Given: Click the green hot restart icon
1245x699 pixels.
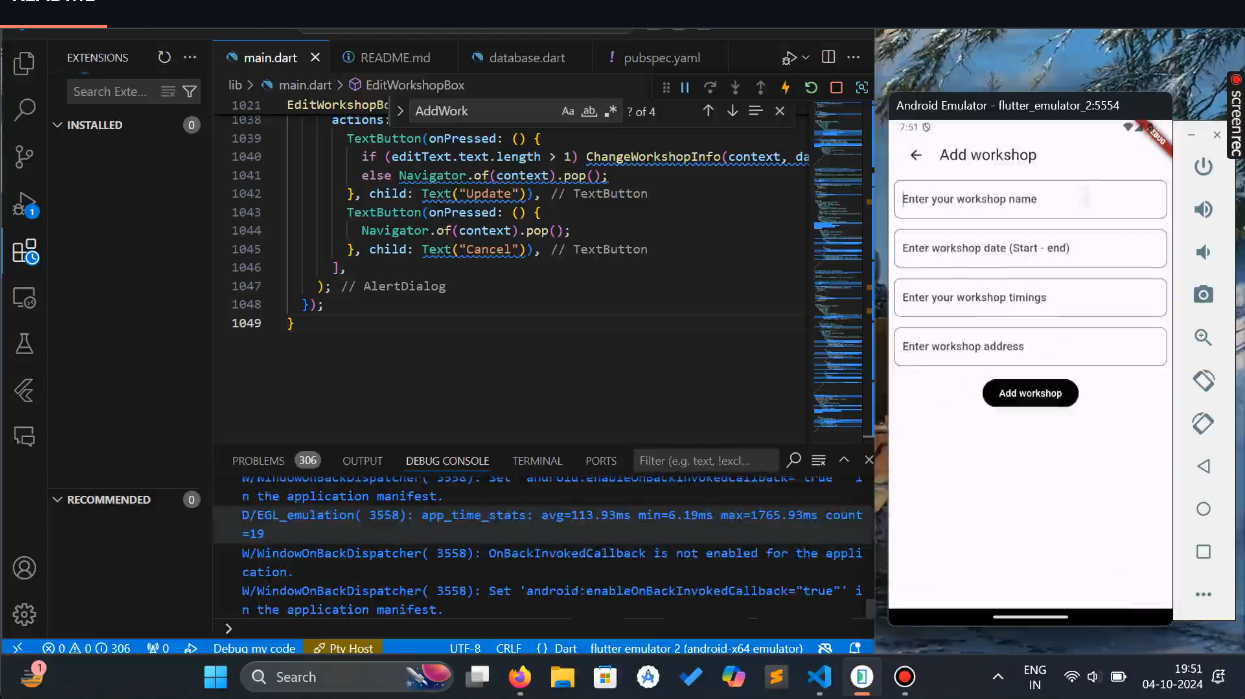Looking at the screenshot, I should 811,88.
